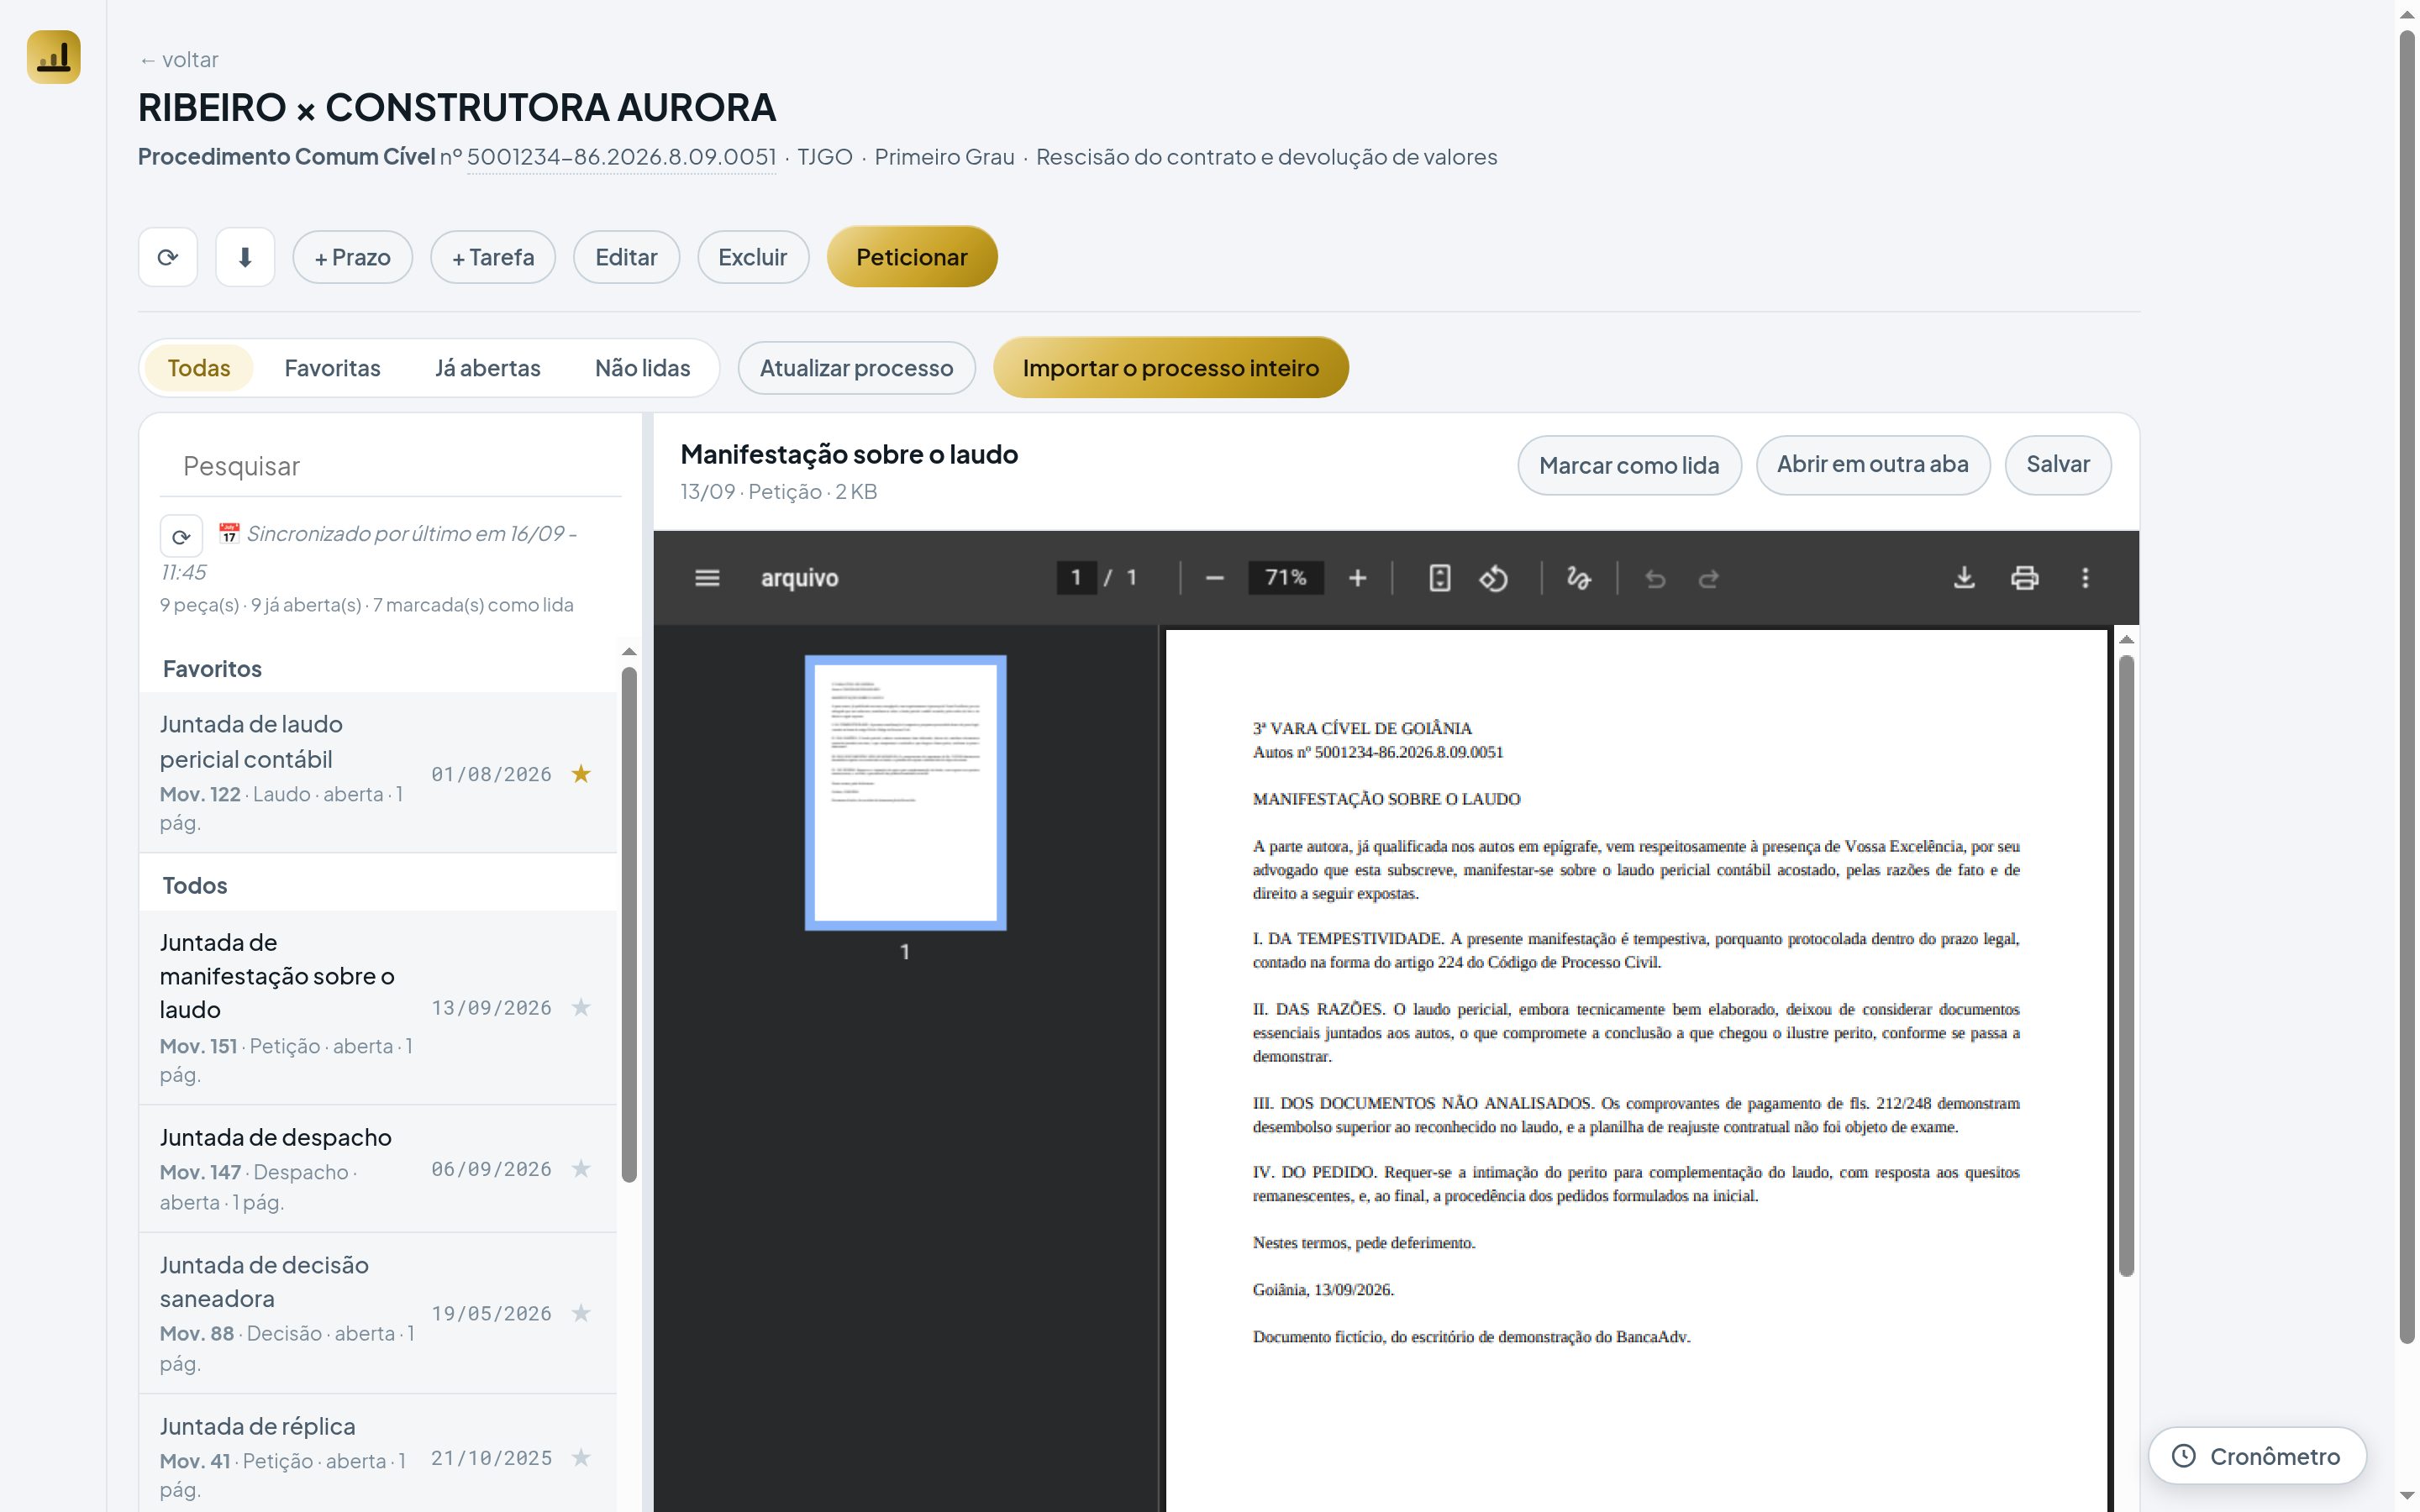Switch to Favoritas tab
The width and height of the screenshot is (2420, 1512).
(x=333, y=368)
